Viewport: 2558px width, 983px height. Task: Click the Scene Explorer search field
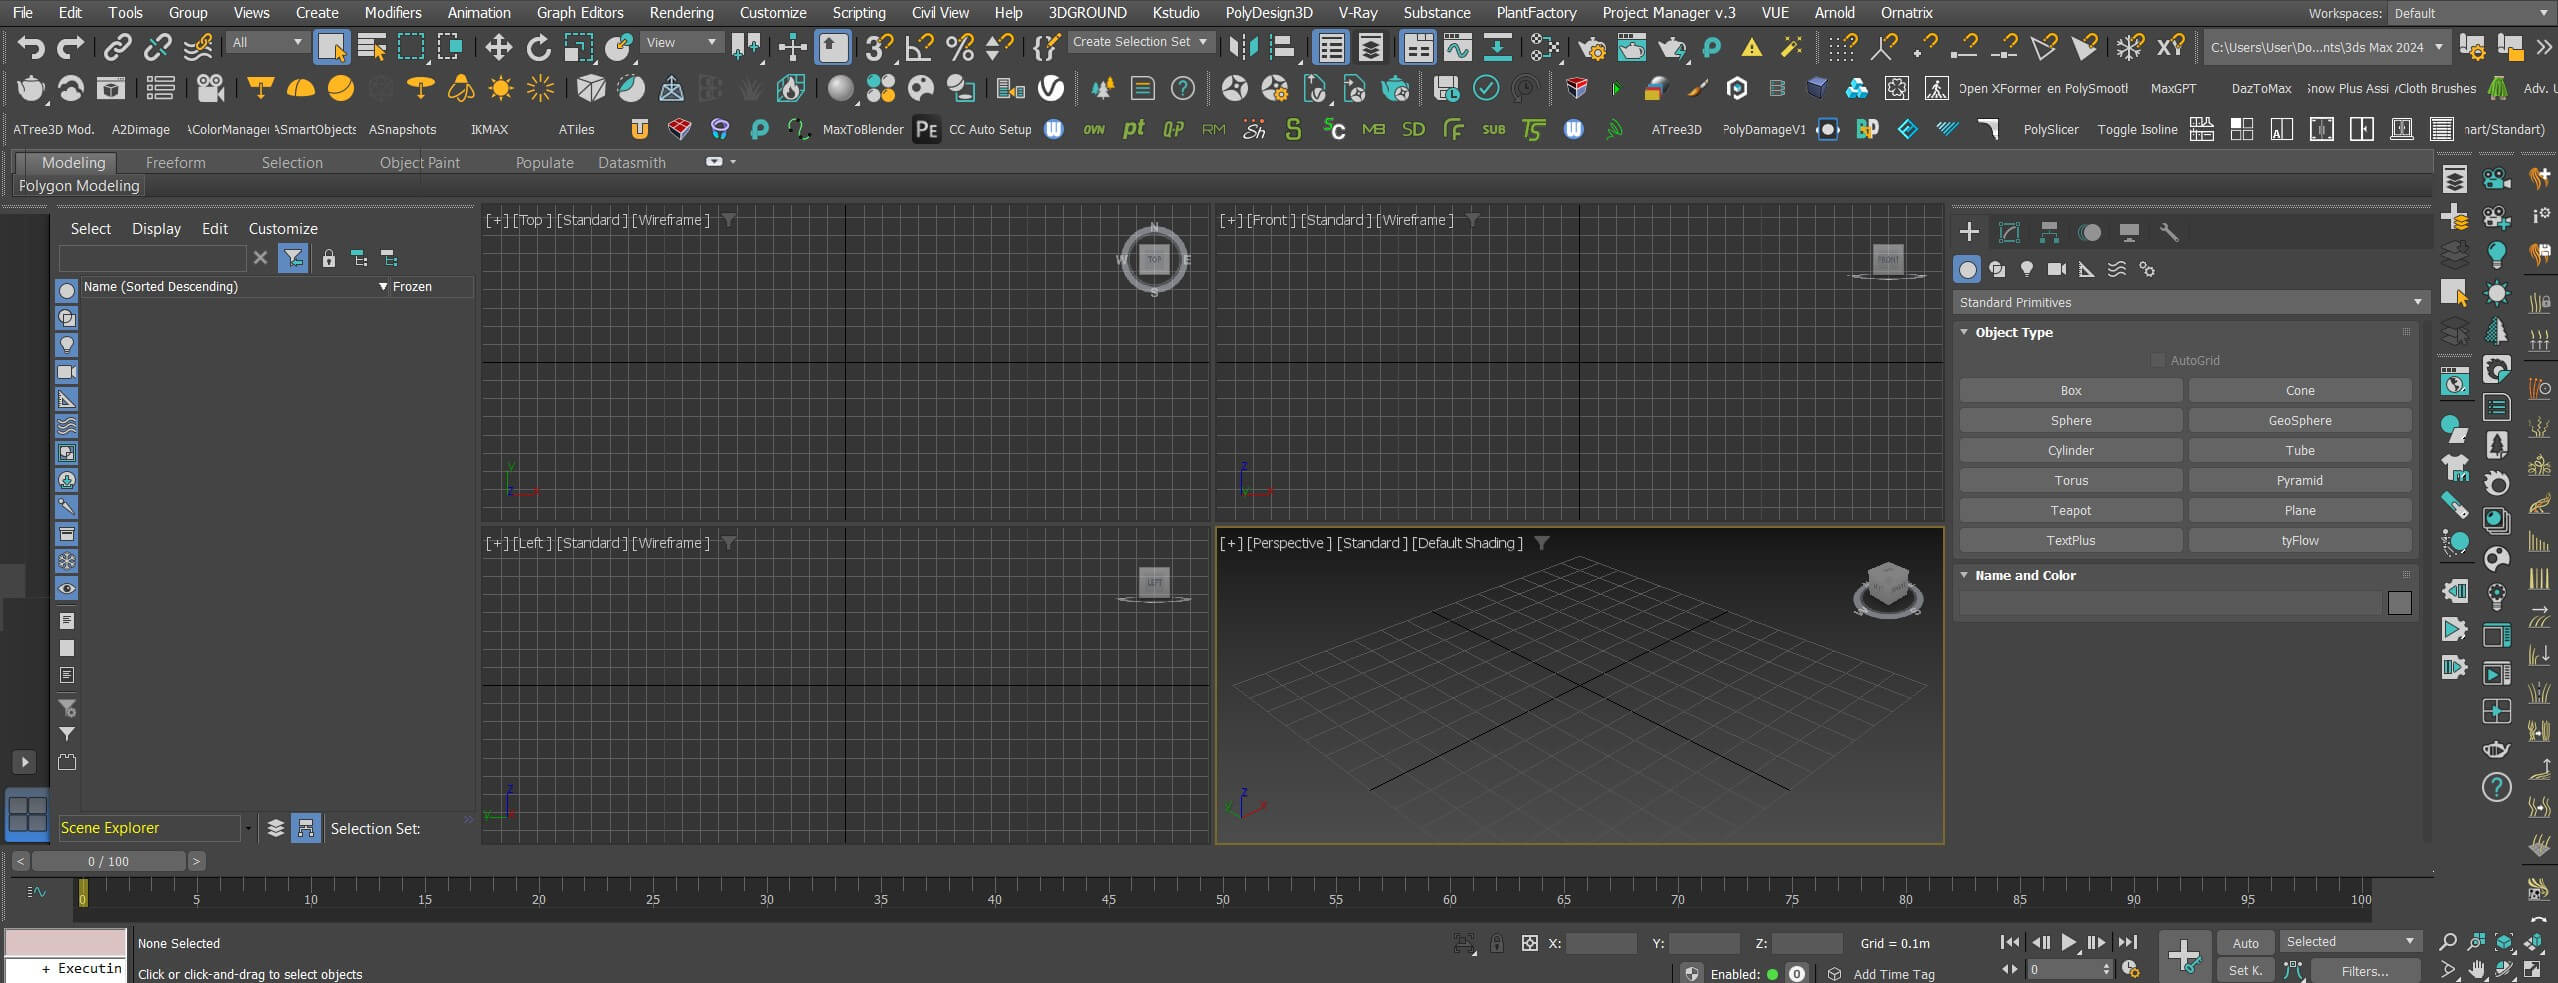152,258
